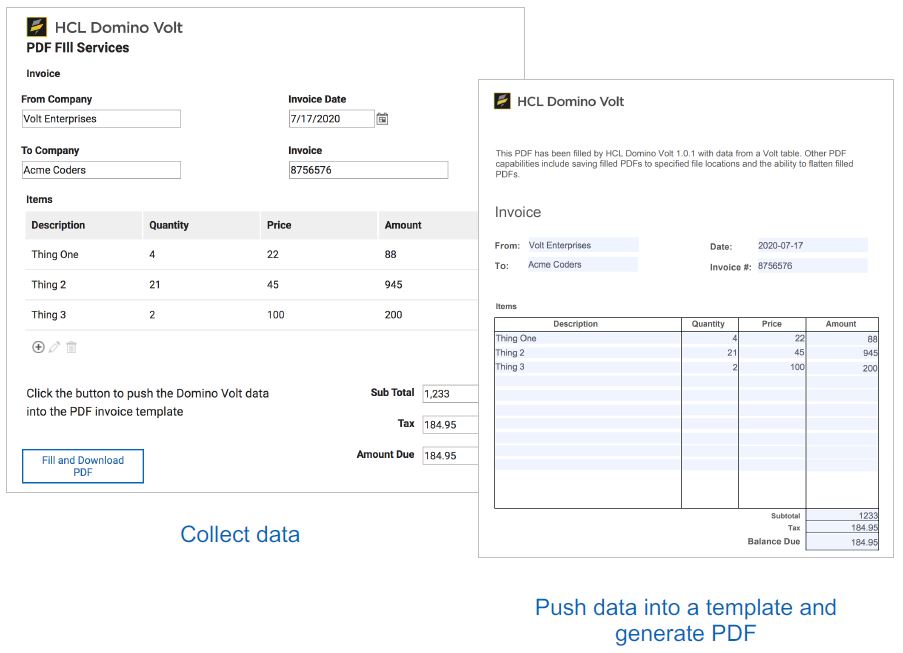
Task: Click the Price header in the PDF table
Action: pyautogui.click(x=772, y=324)
